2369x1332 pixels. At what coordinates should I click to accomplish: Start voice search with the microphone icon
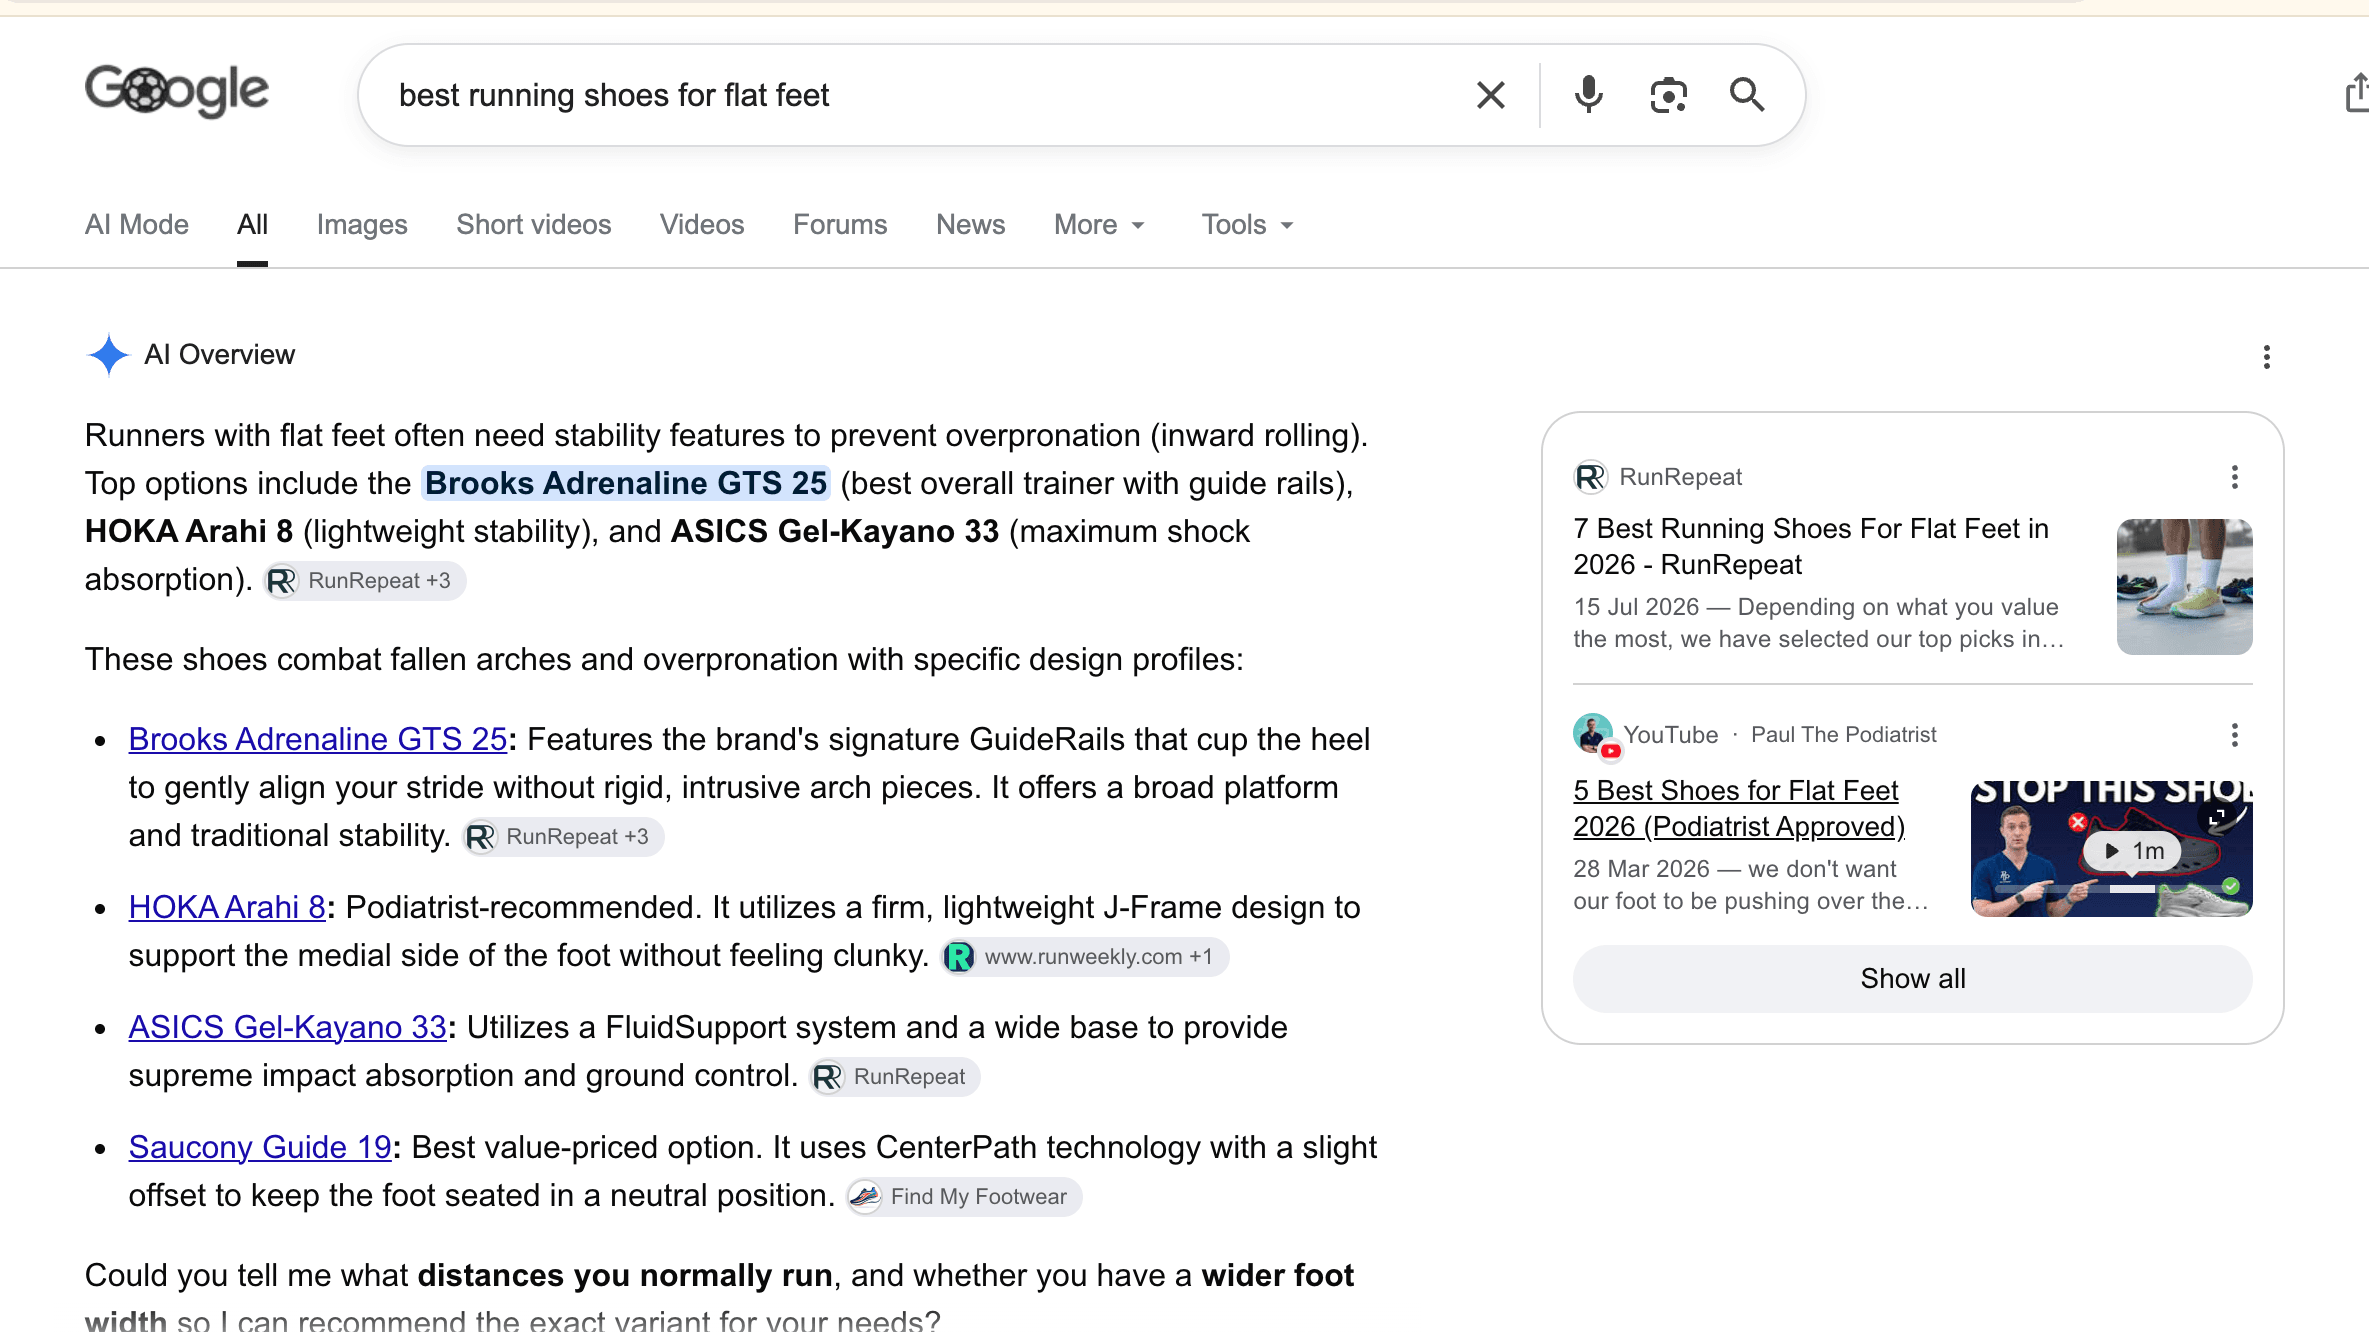(1588, 95)
